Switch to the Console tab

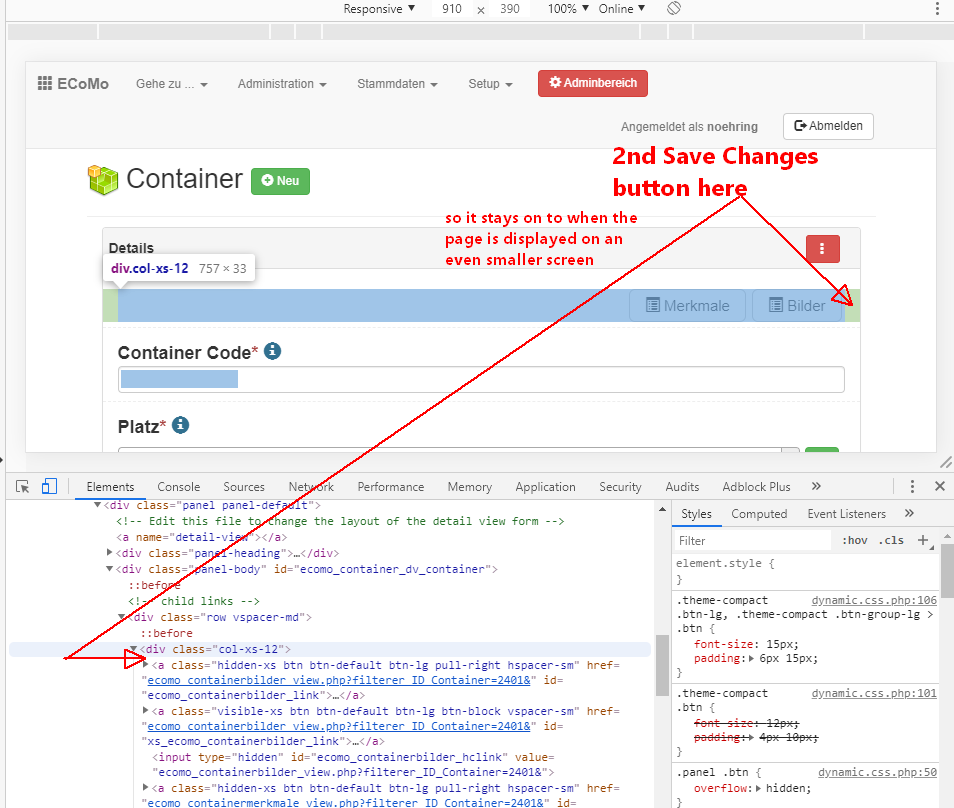pyautogui.click(x=178, y=487)
